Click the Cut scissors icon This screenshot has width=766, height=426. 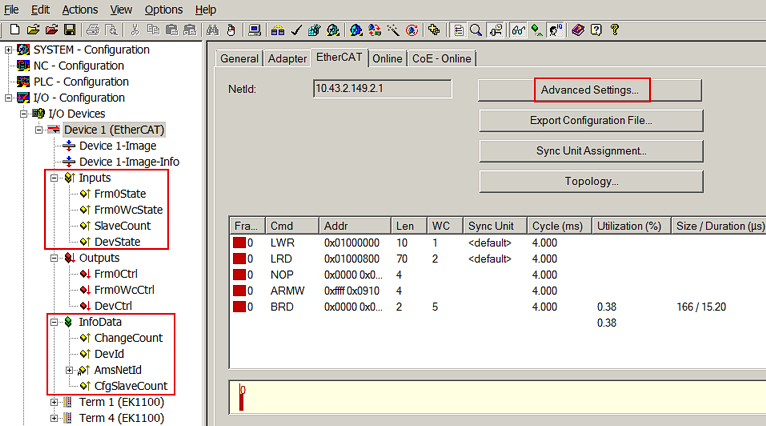click(x=134, y=30)
